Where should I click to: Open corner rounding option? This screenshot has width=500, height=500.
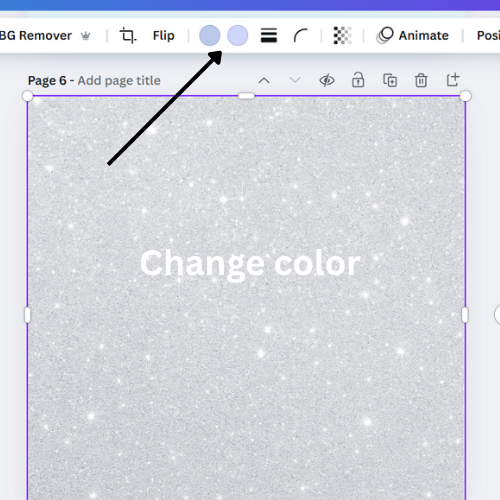(x=300, y=35)
